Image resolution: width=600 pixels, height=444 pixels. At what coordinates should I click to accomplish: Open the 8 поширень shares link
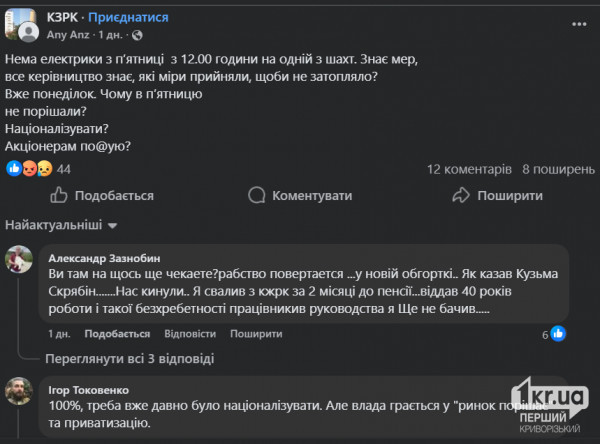click(556, 169)
